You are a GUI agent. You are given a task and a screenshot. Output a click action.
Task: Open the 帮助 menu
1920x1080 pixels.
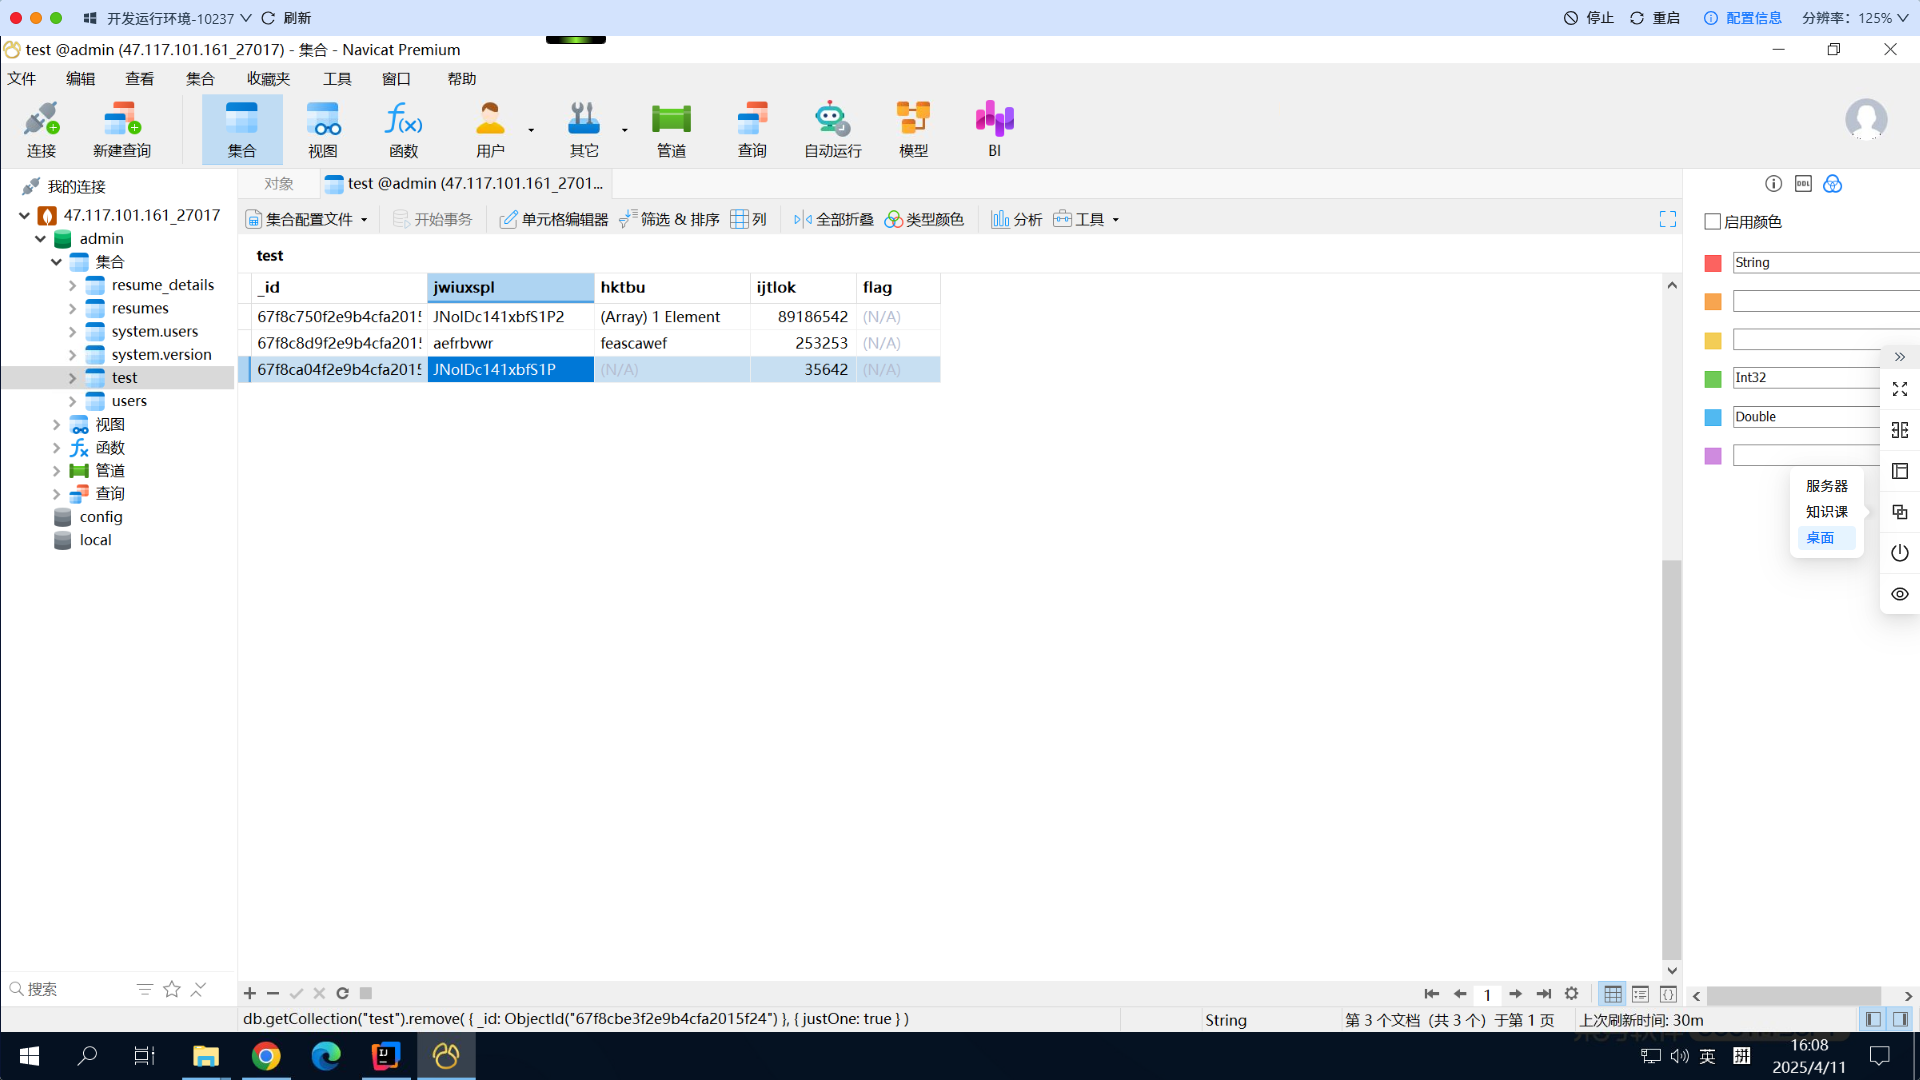(462, 79)
